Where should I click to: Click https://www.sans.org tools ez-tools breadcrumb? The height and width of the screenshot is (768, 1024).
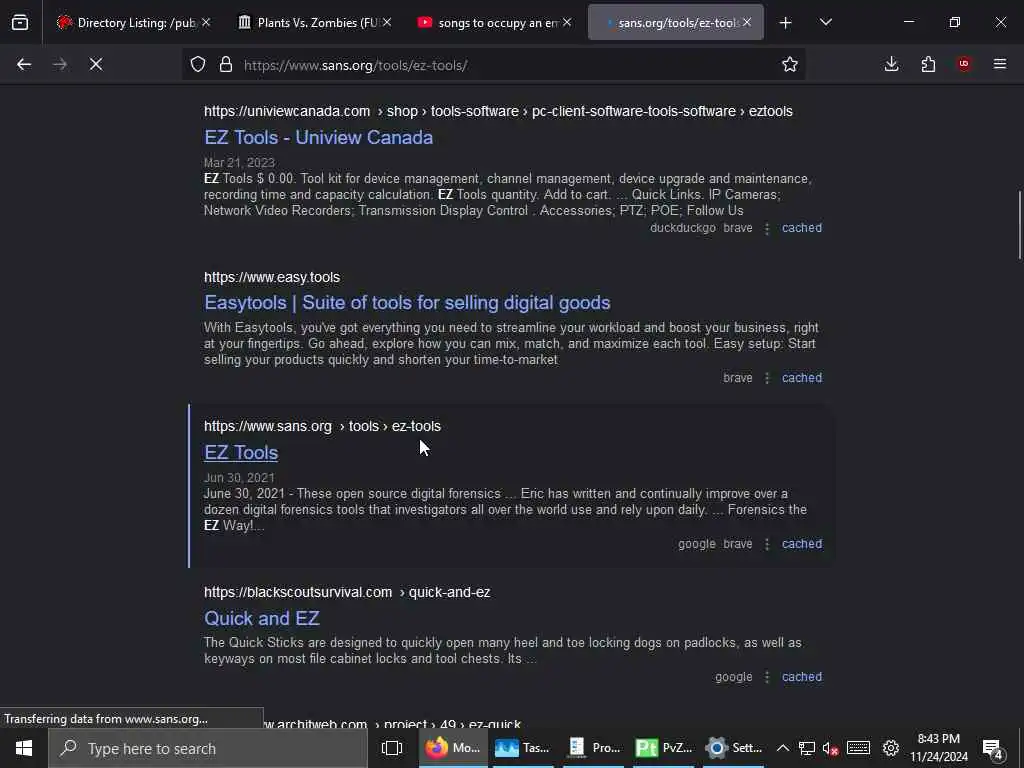pos(322,426)
